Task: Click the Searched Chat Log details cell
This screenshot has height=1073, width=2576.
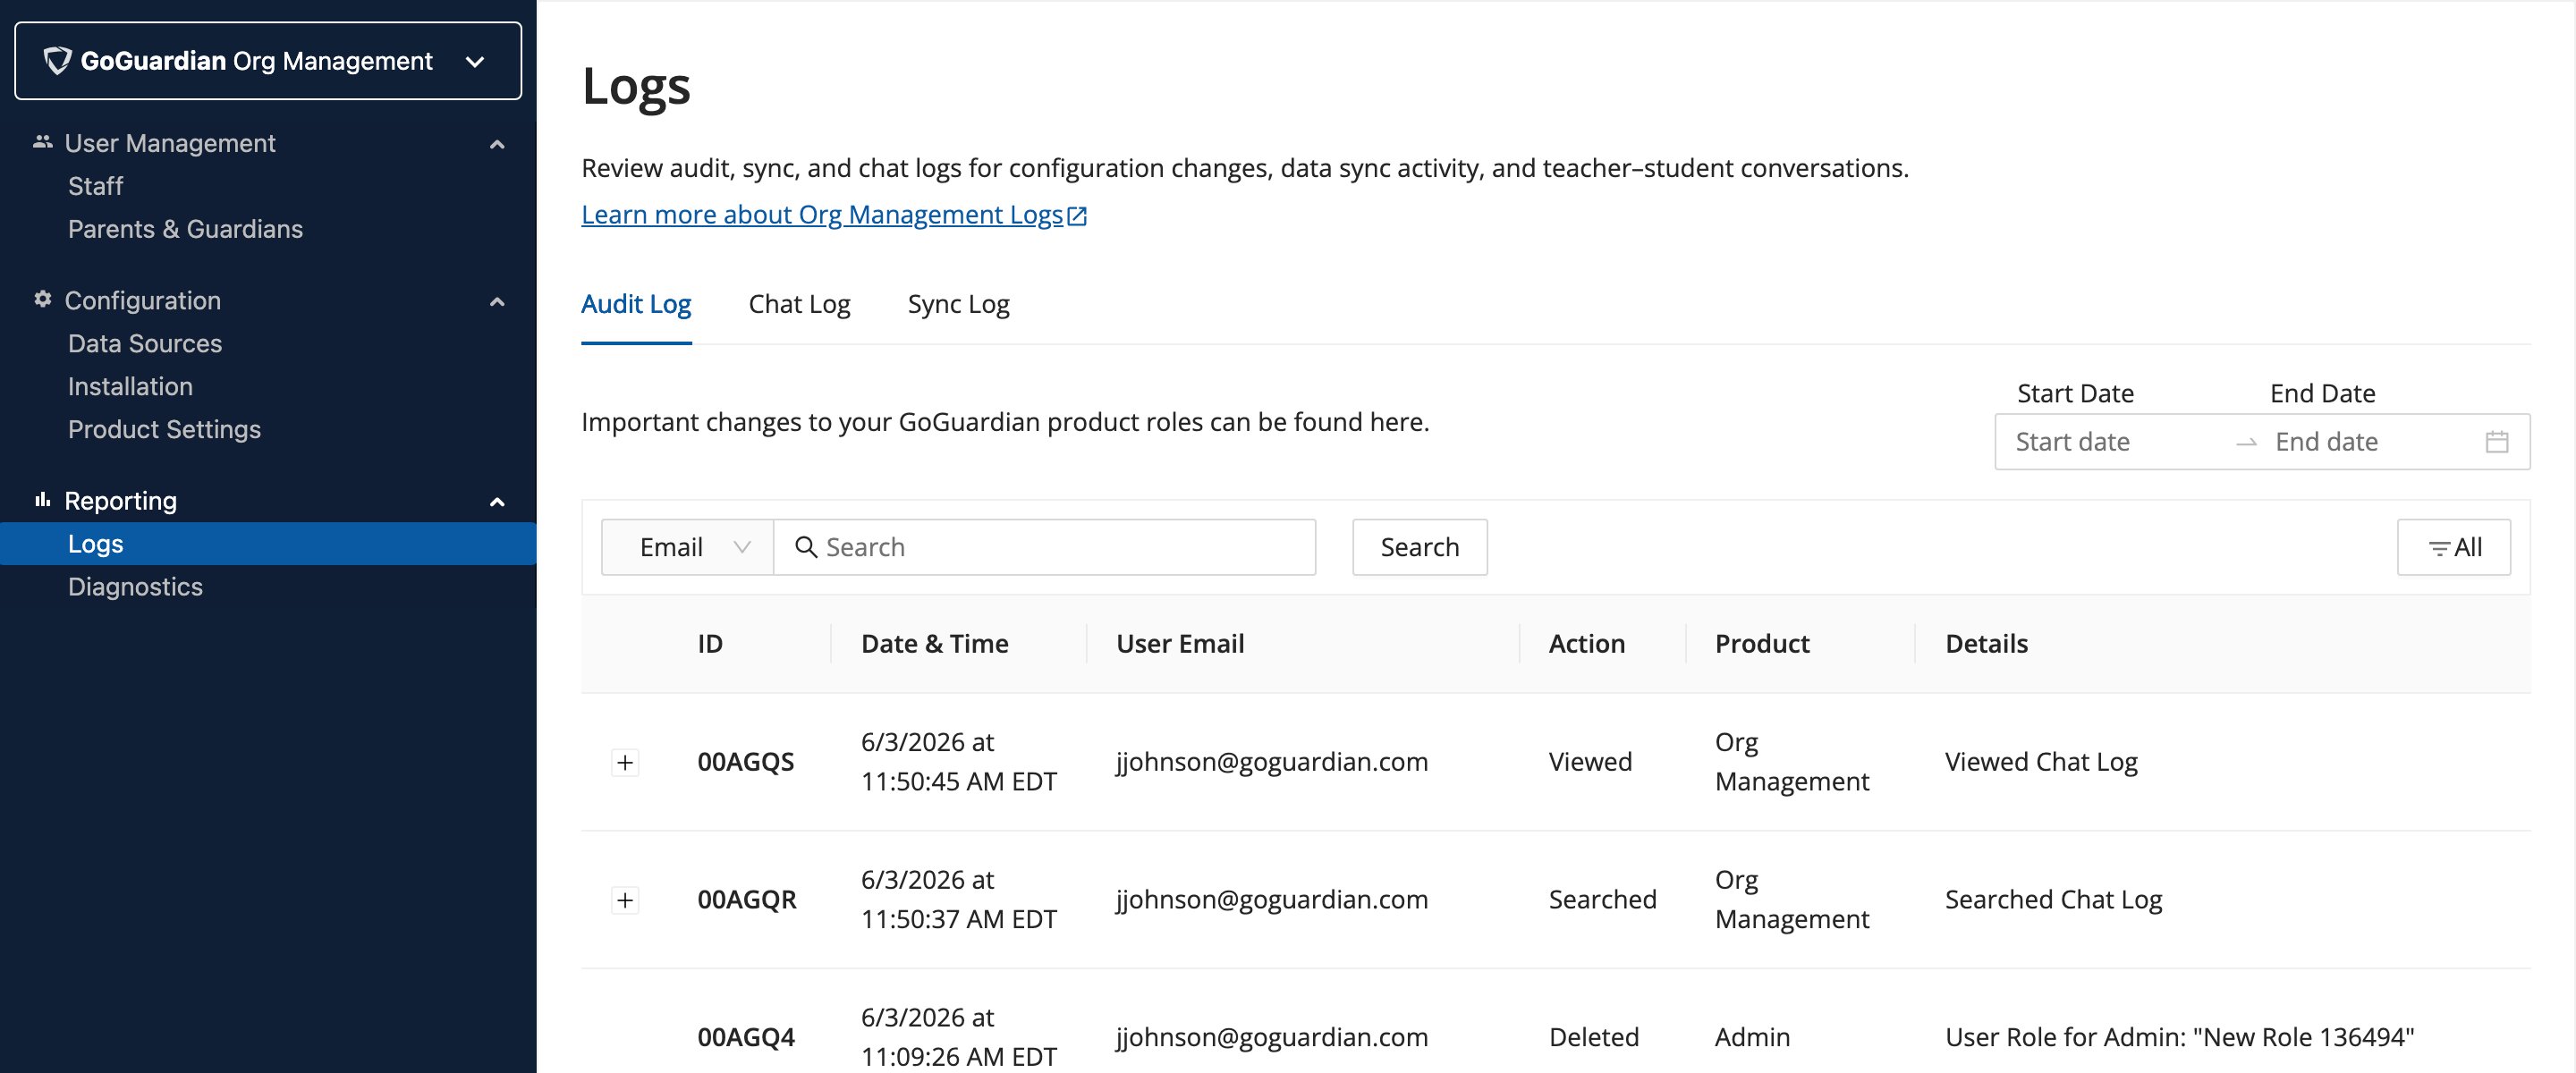Action: pos(2053,900)
